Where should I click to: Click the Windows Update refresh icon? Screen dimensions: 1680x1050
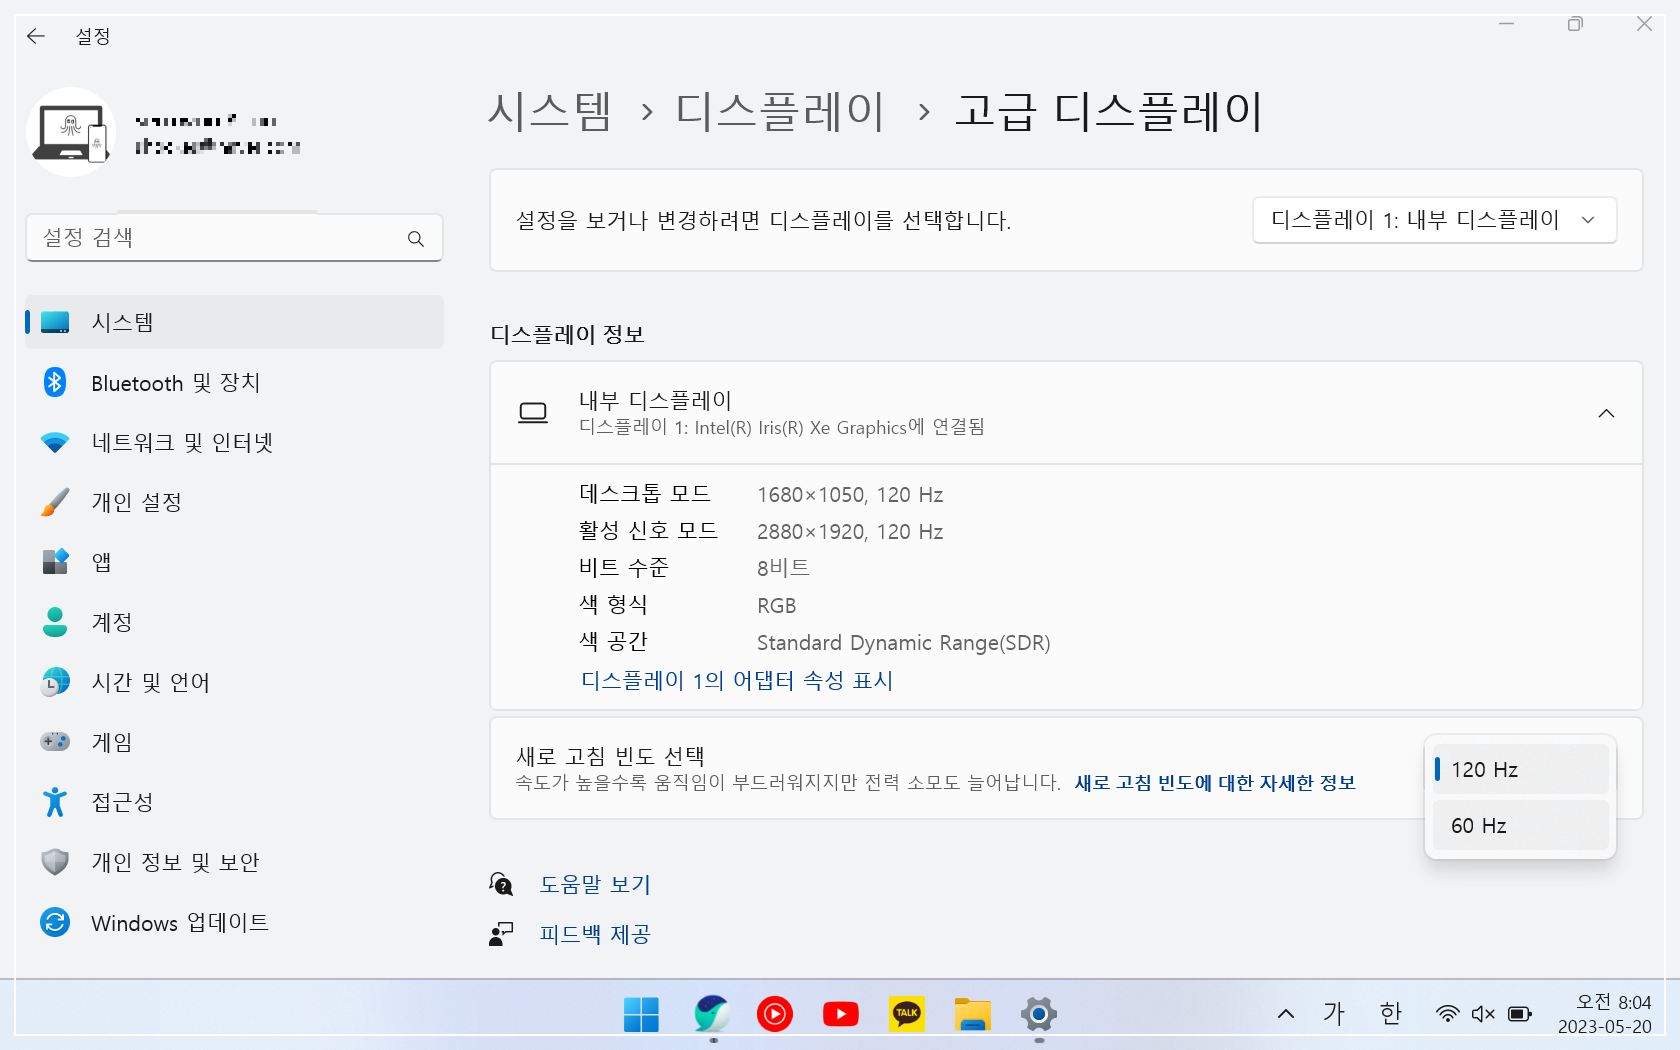pyautogui.click(x=55, y=922)
